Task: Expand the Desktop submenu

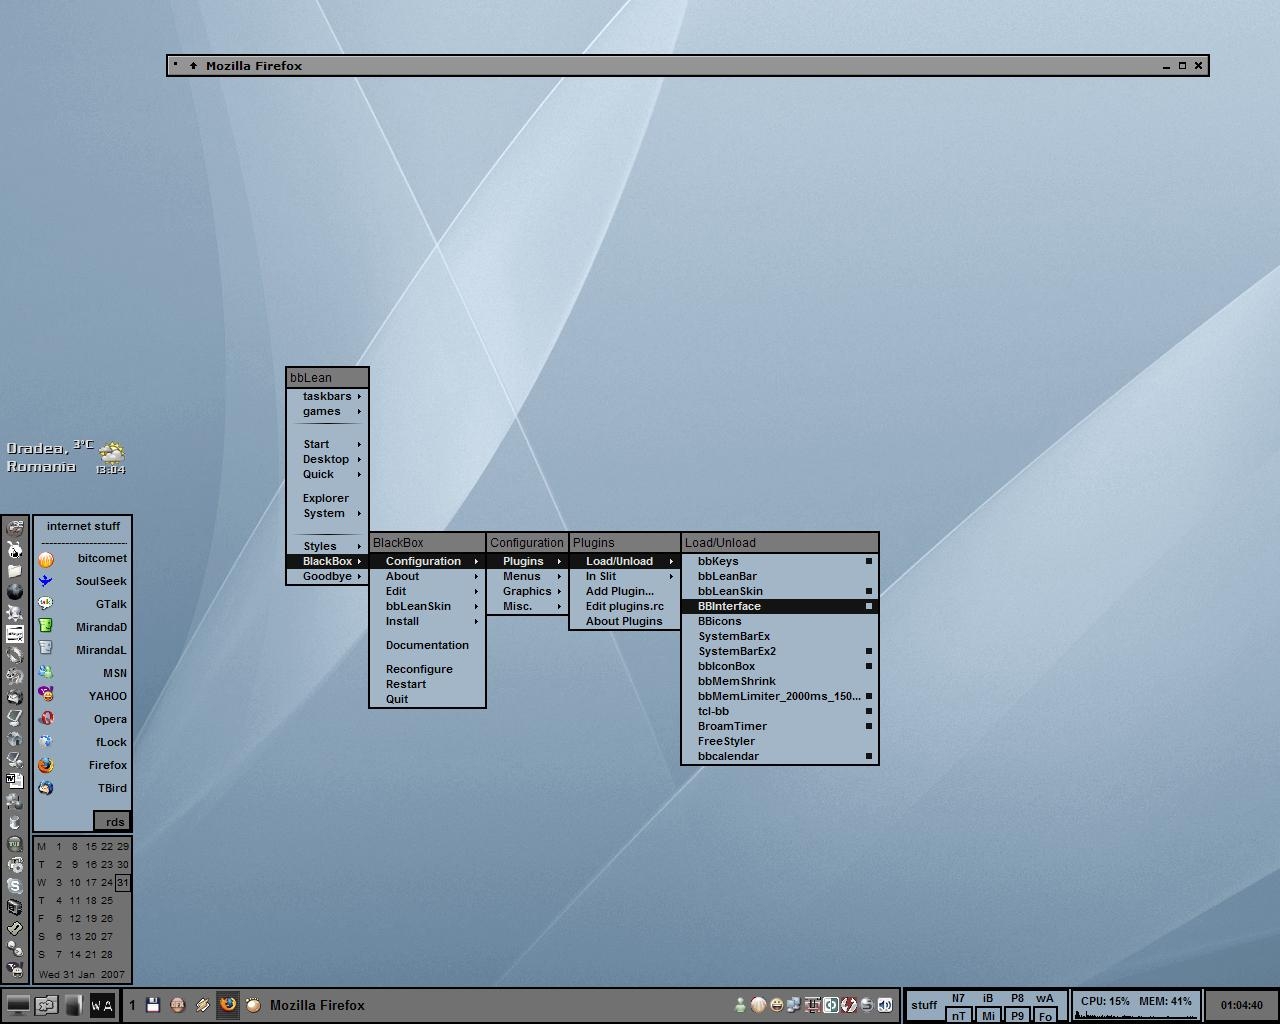Action: [x=327, y=459]
